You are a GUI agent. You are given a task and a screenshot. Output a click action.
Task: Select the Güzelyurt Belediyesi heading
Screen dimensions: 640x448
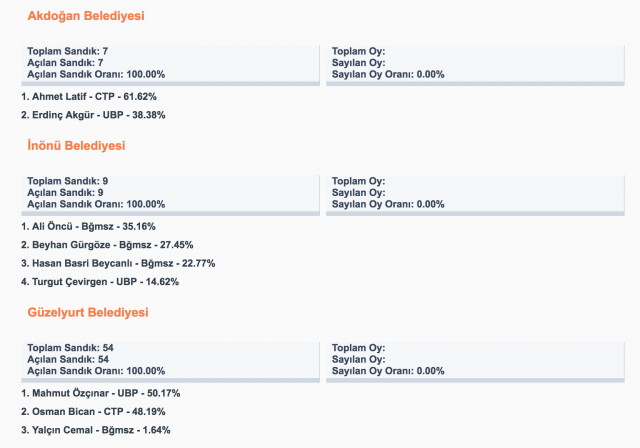(88, 313)
